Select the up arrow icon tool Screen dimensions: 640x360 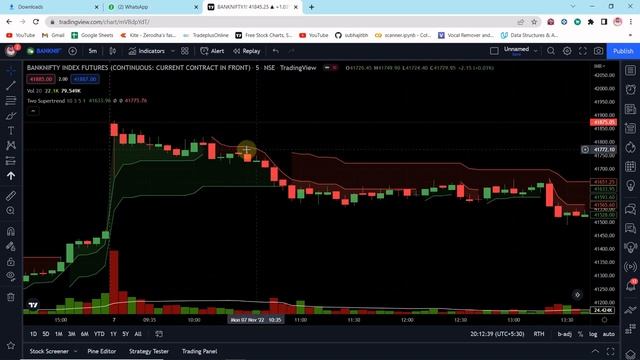click(11, 176)
